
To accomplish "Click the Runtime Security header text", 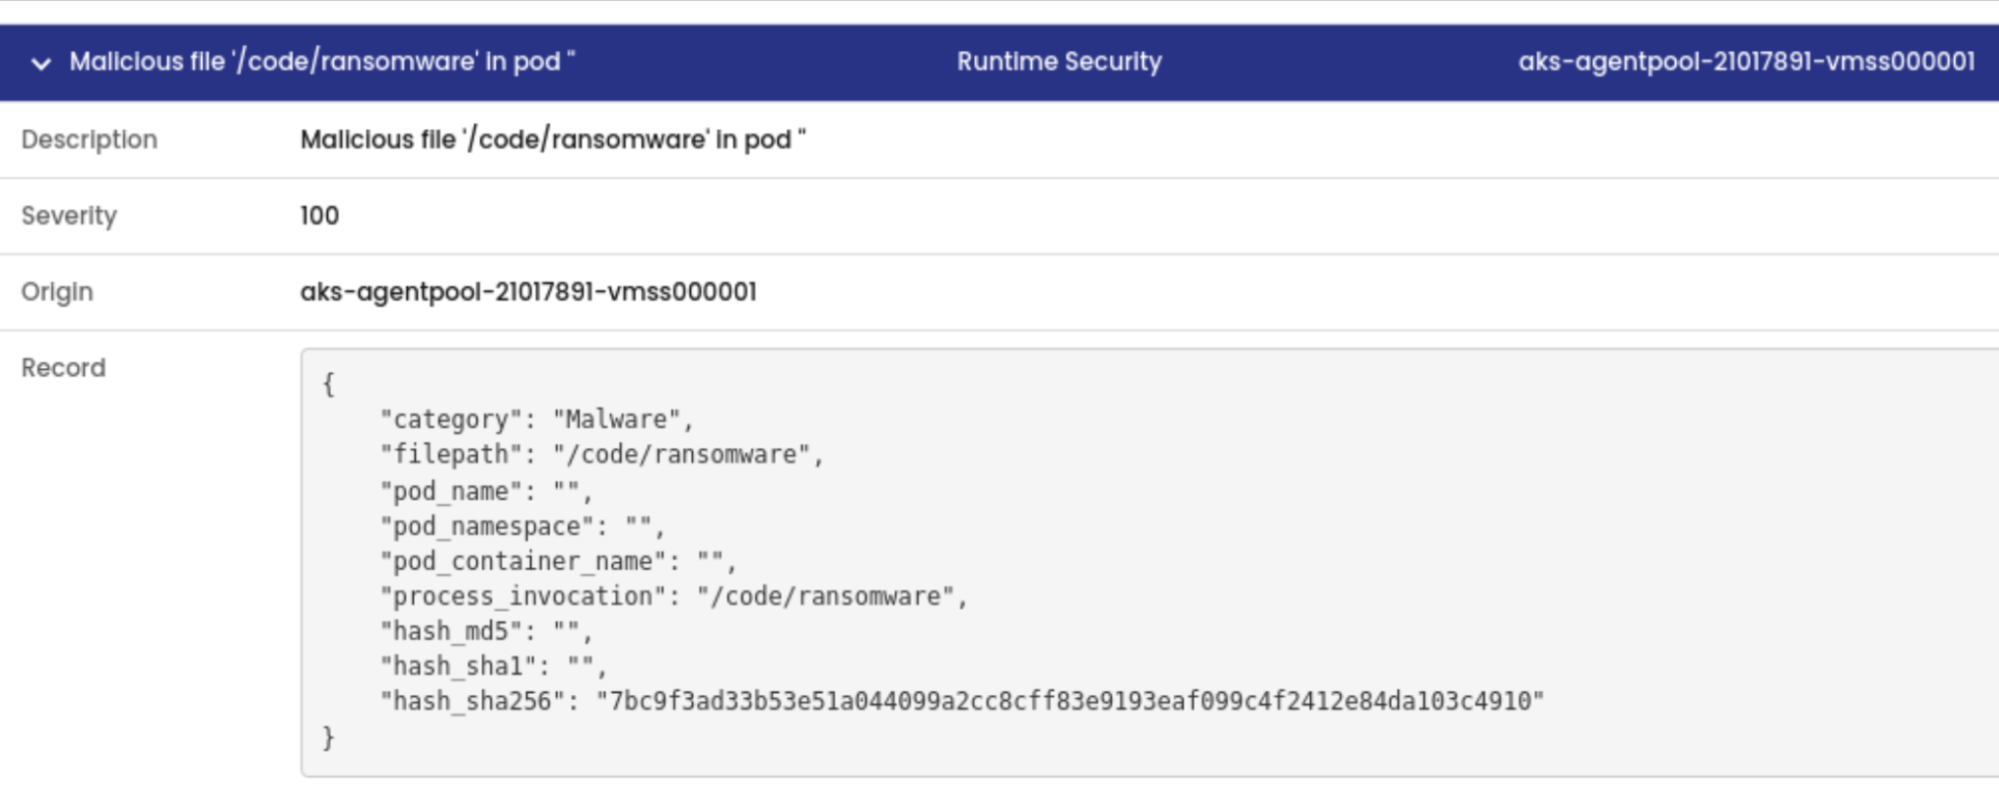I will point(1059,62).
